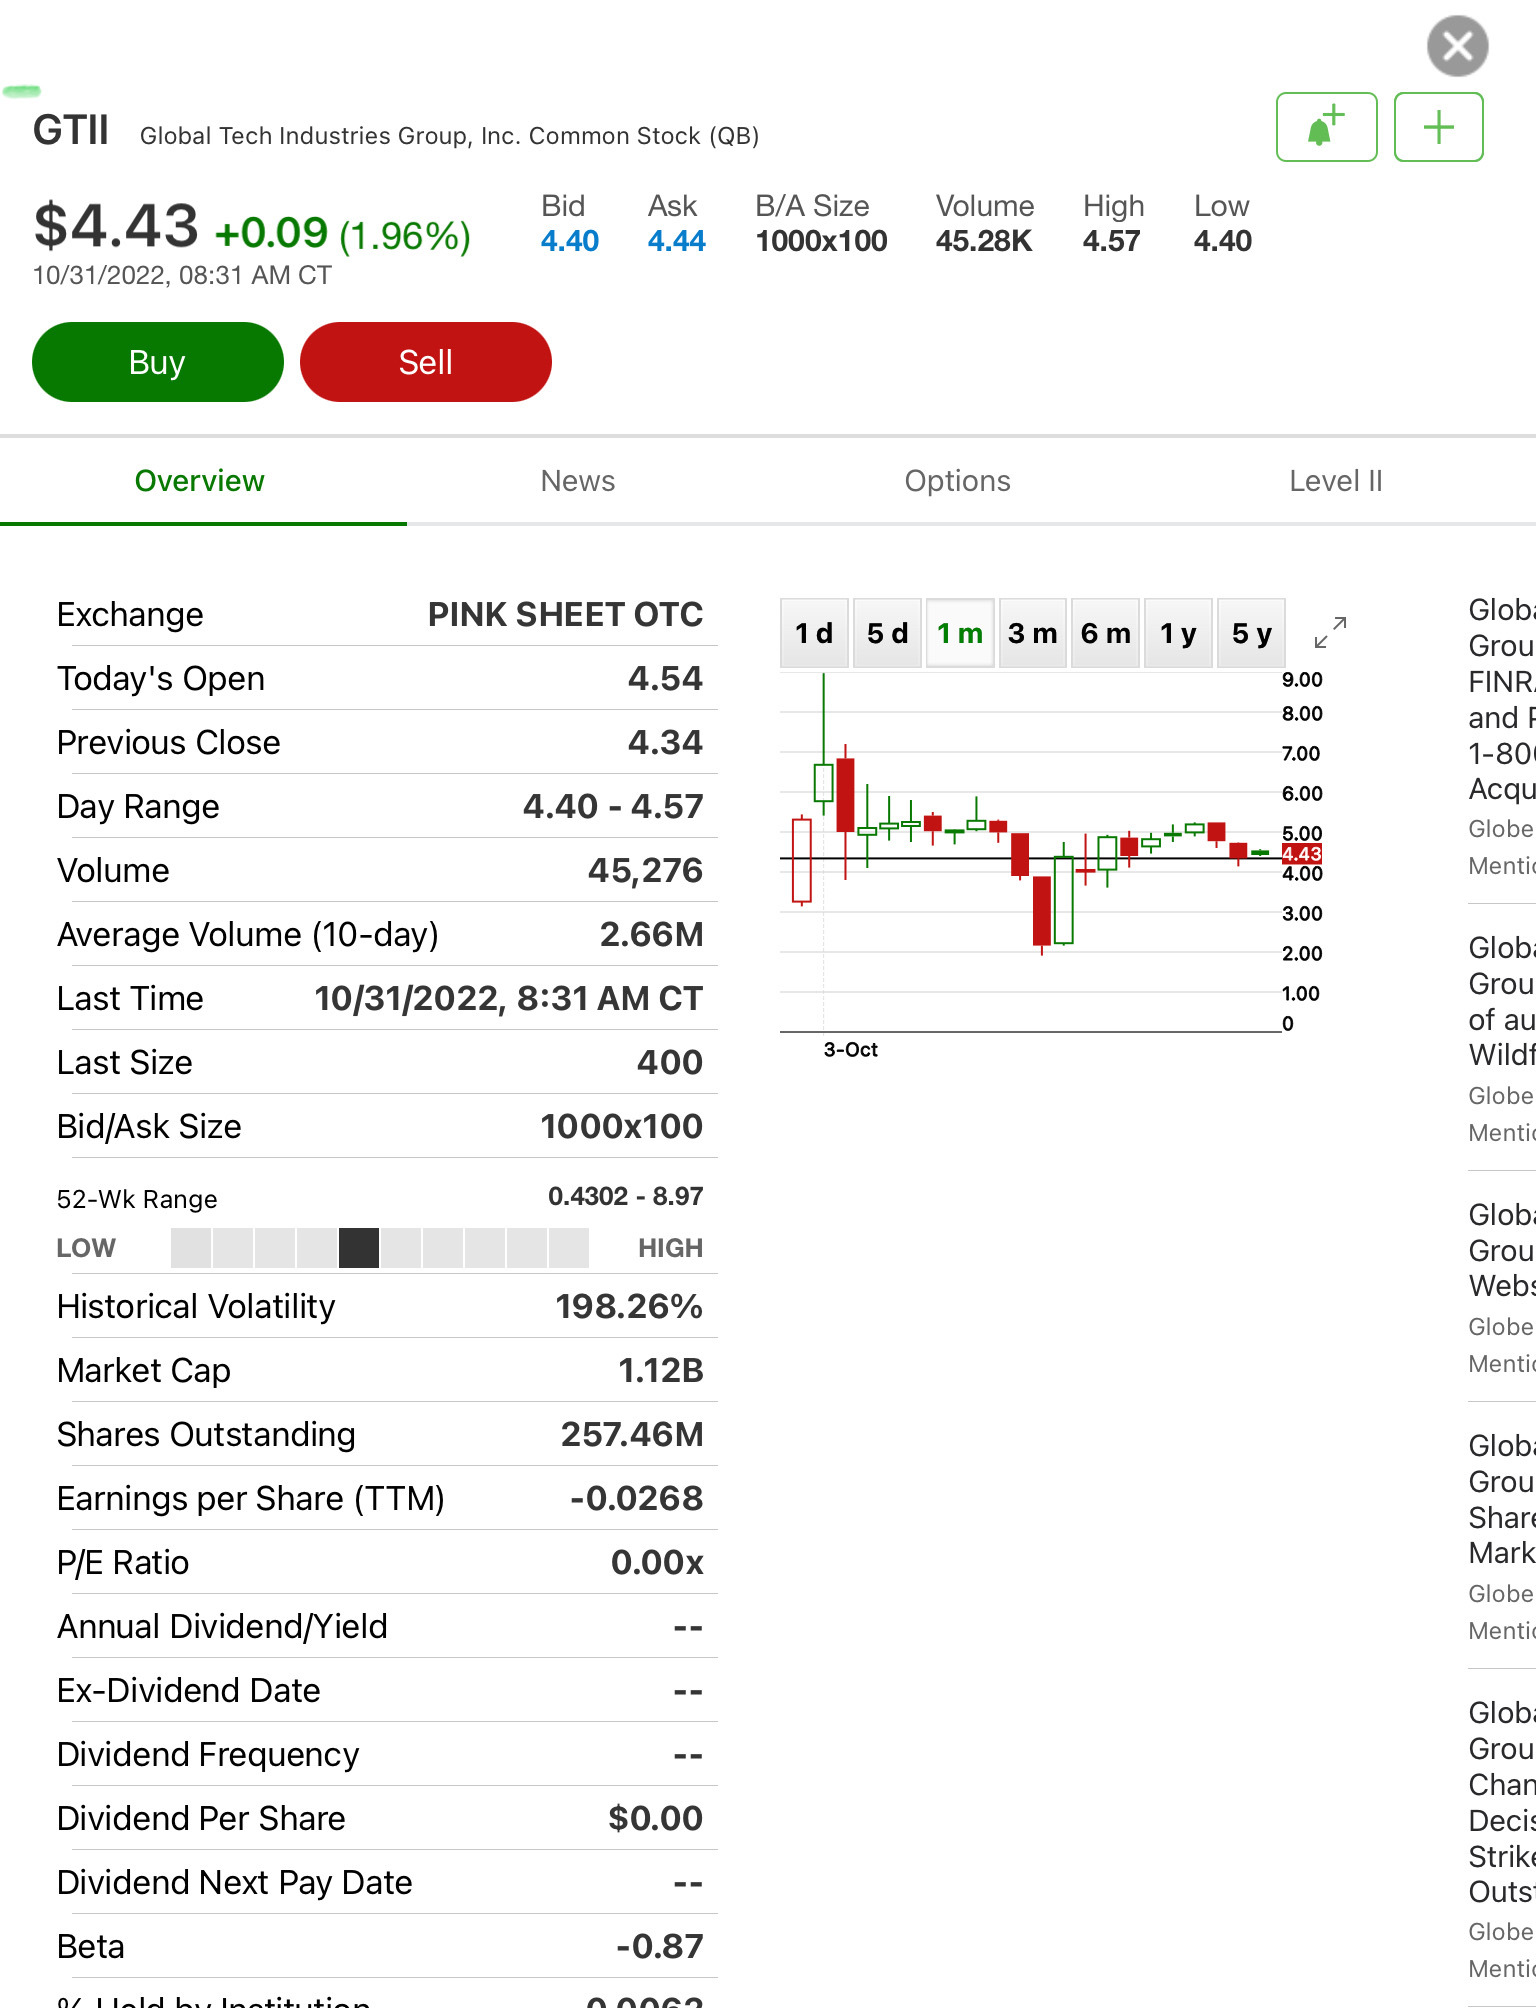Viewport: 1536px width, 2008px height.
Task: Click the red 4.43 price marker on chart
Action: coord(1302,854)
